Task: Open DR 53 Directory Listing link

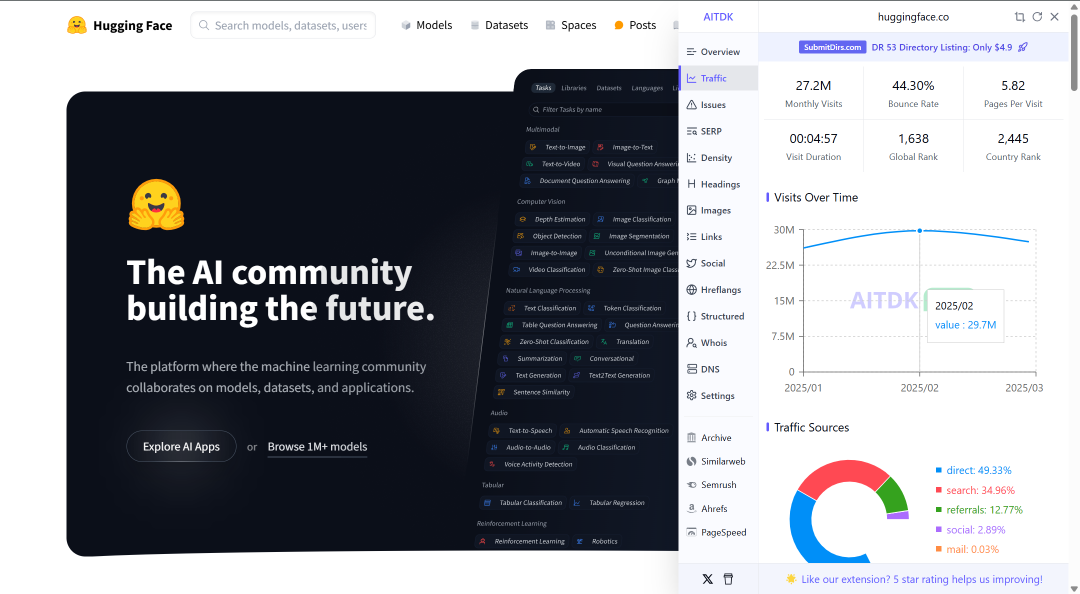Action: (x=942, y=47)
